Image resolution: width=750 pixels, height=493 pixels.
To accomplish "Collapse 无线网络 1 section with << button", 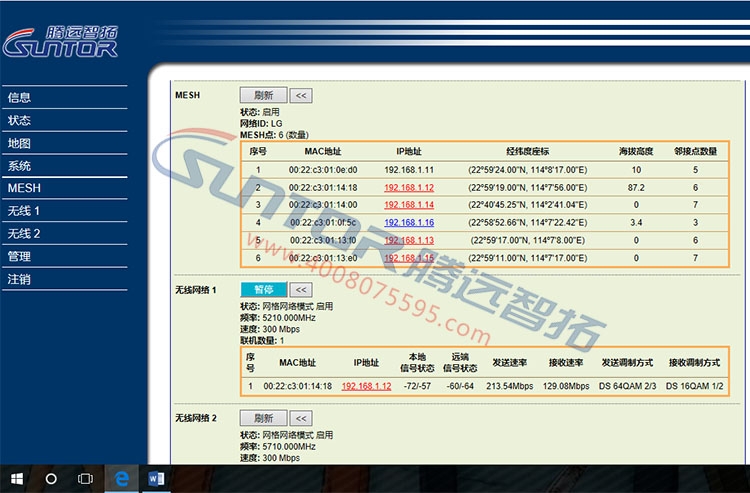I will coord(301,290).
